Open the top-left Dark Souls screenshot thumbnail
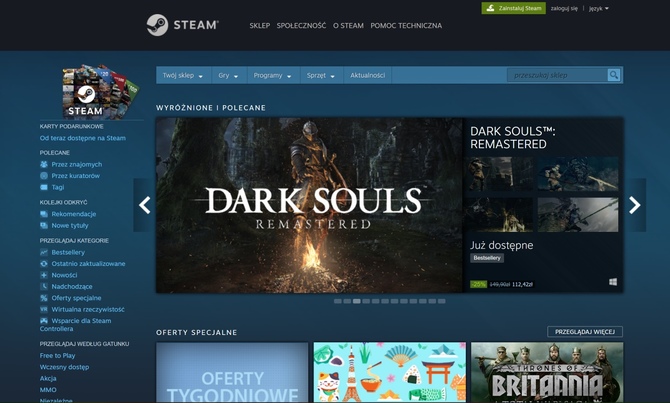This screenshot has height=403, width=670. coord(499,174)
